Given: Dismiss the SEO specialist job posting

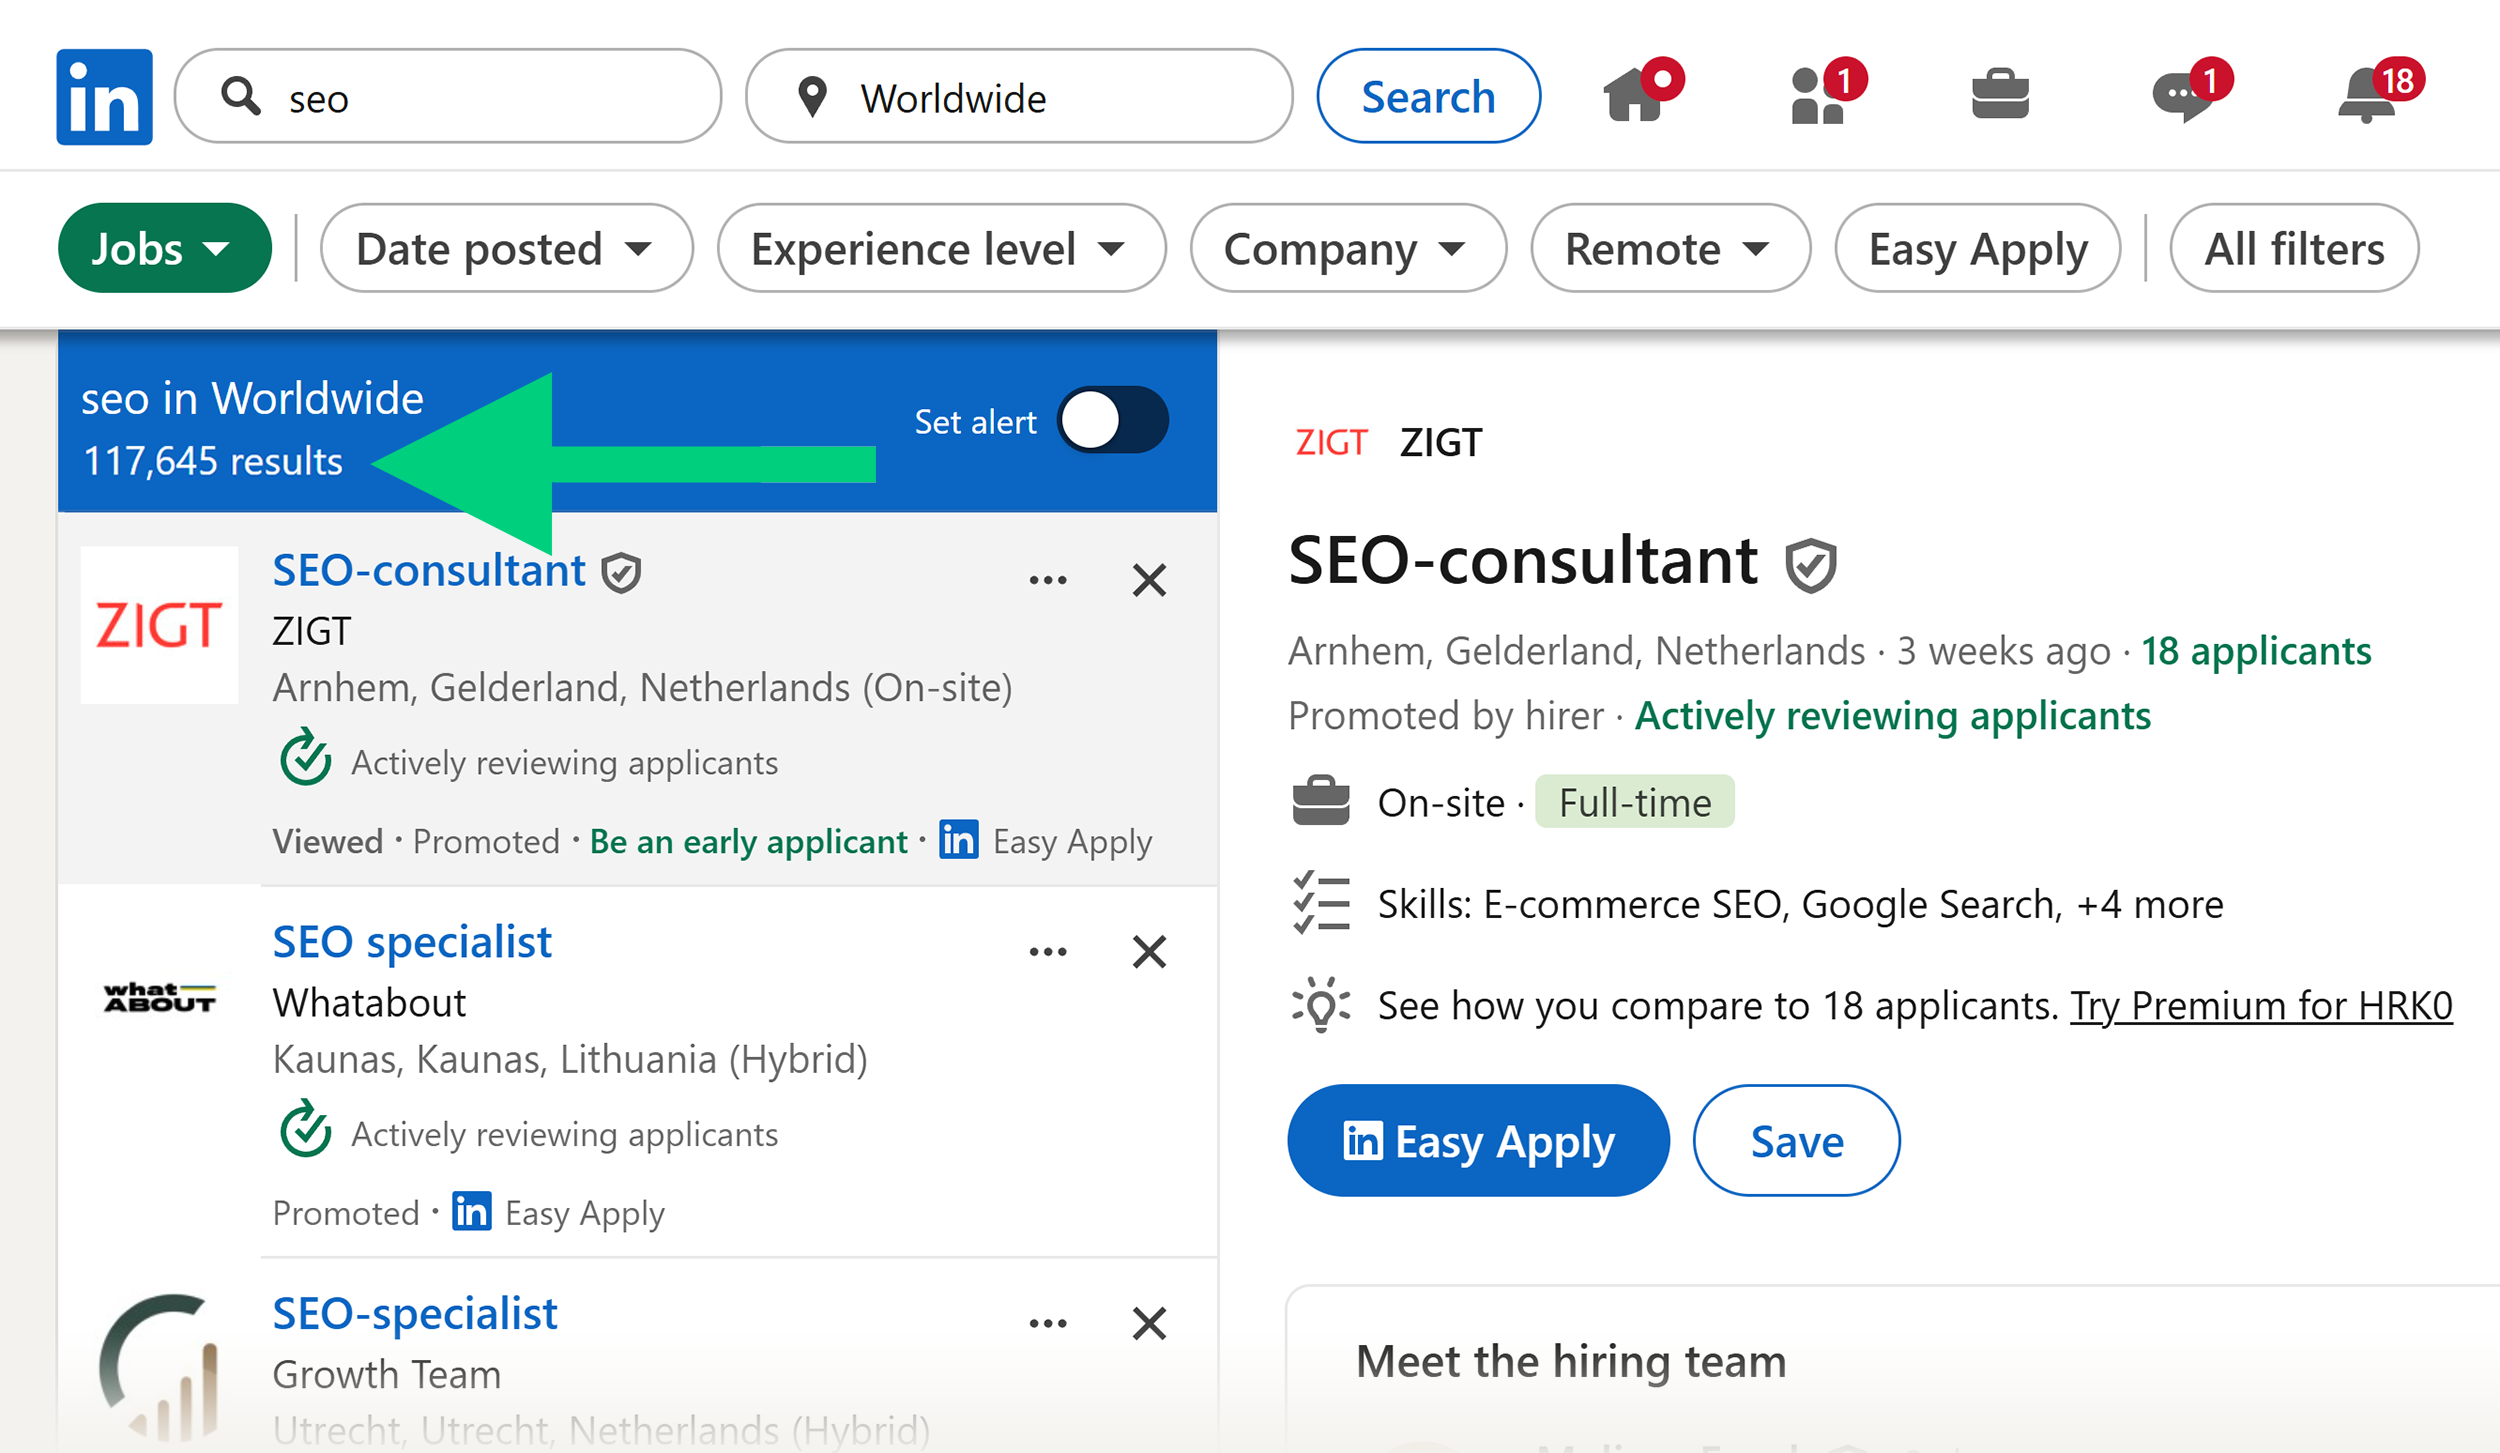Looking at the screenshot, I should coord(1149,951).
